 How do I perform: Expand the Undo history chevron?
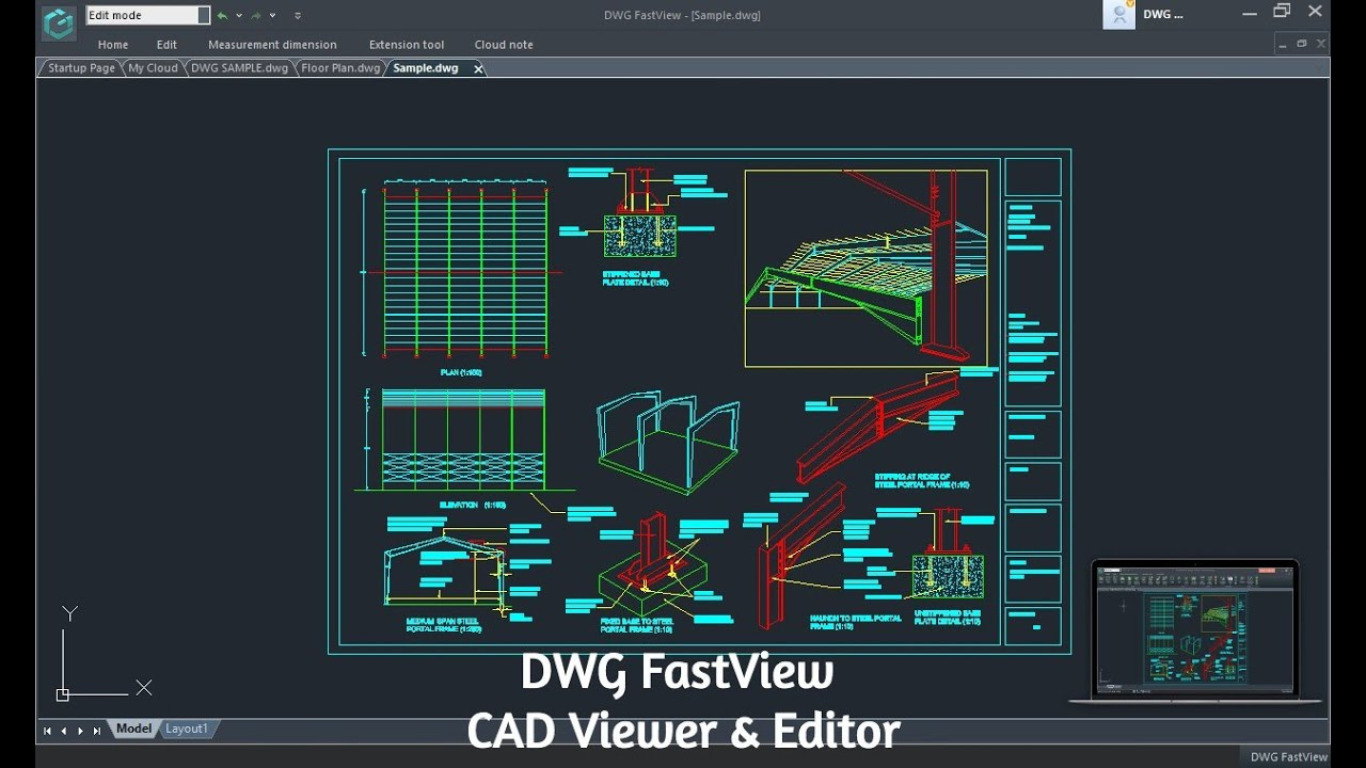click(x=239, y=15)
